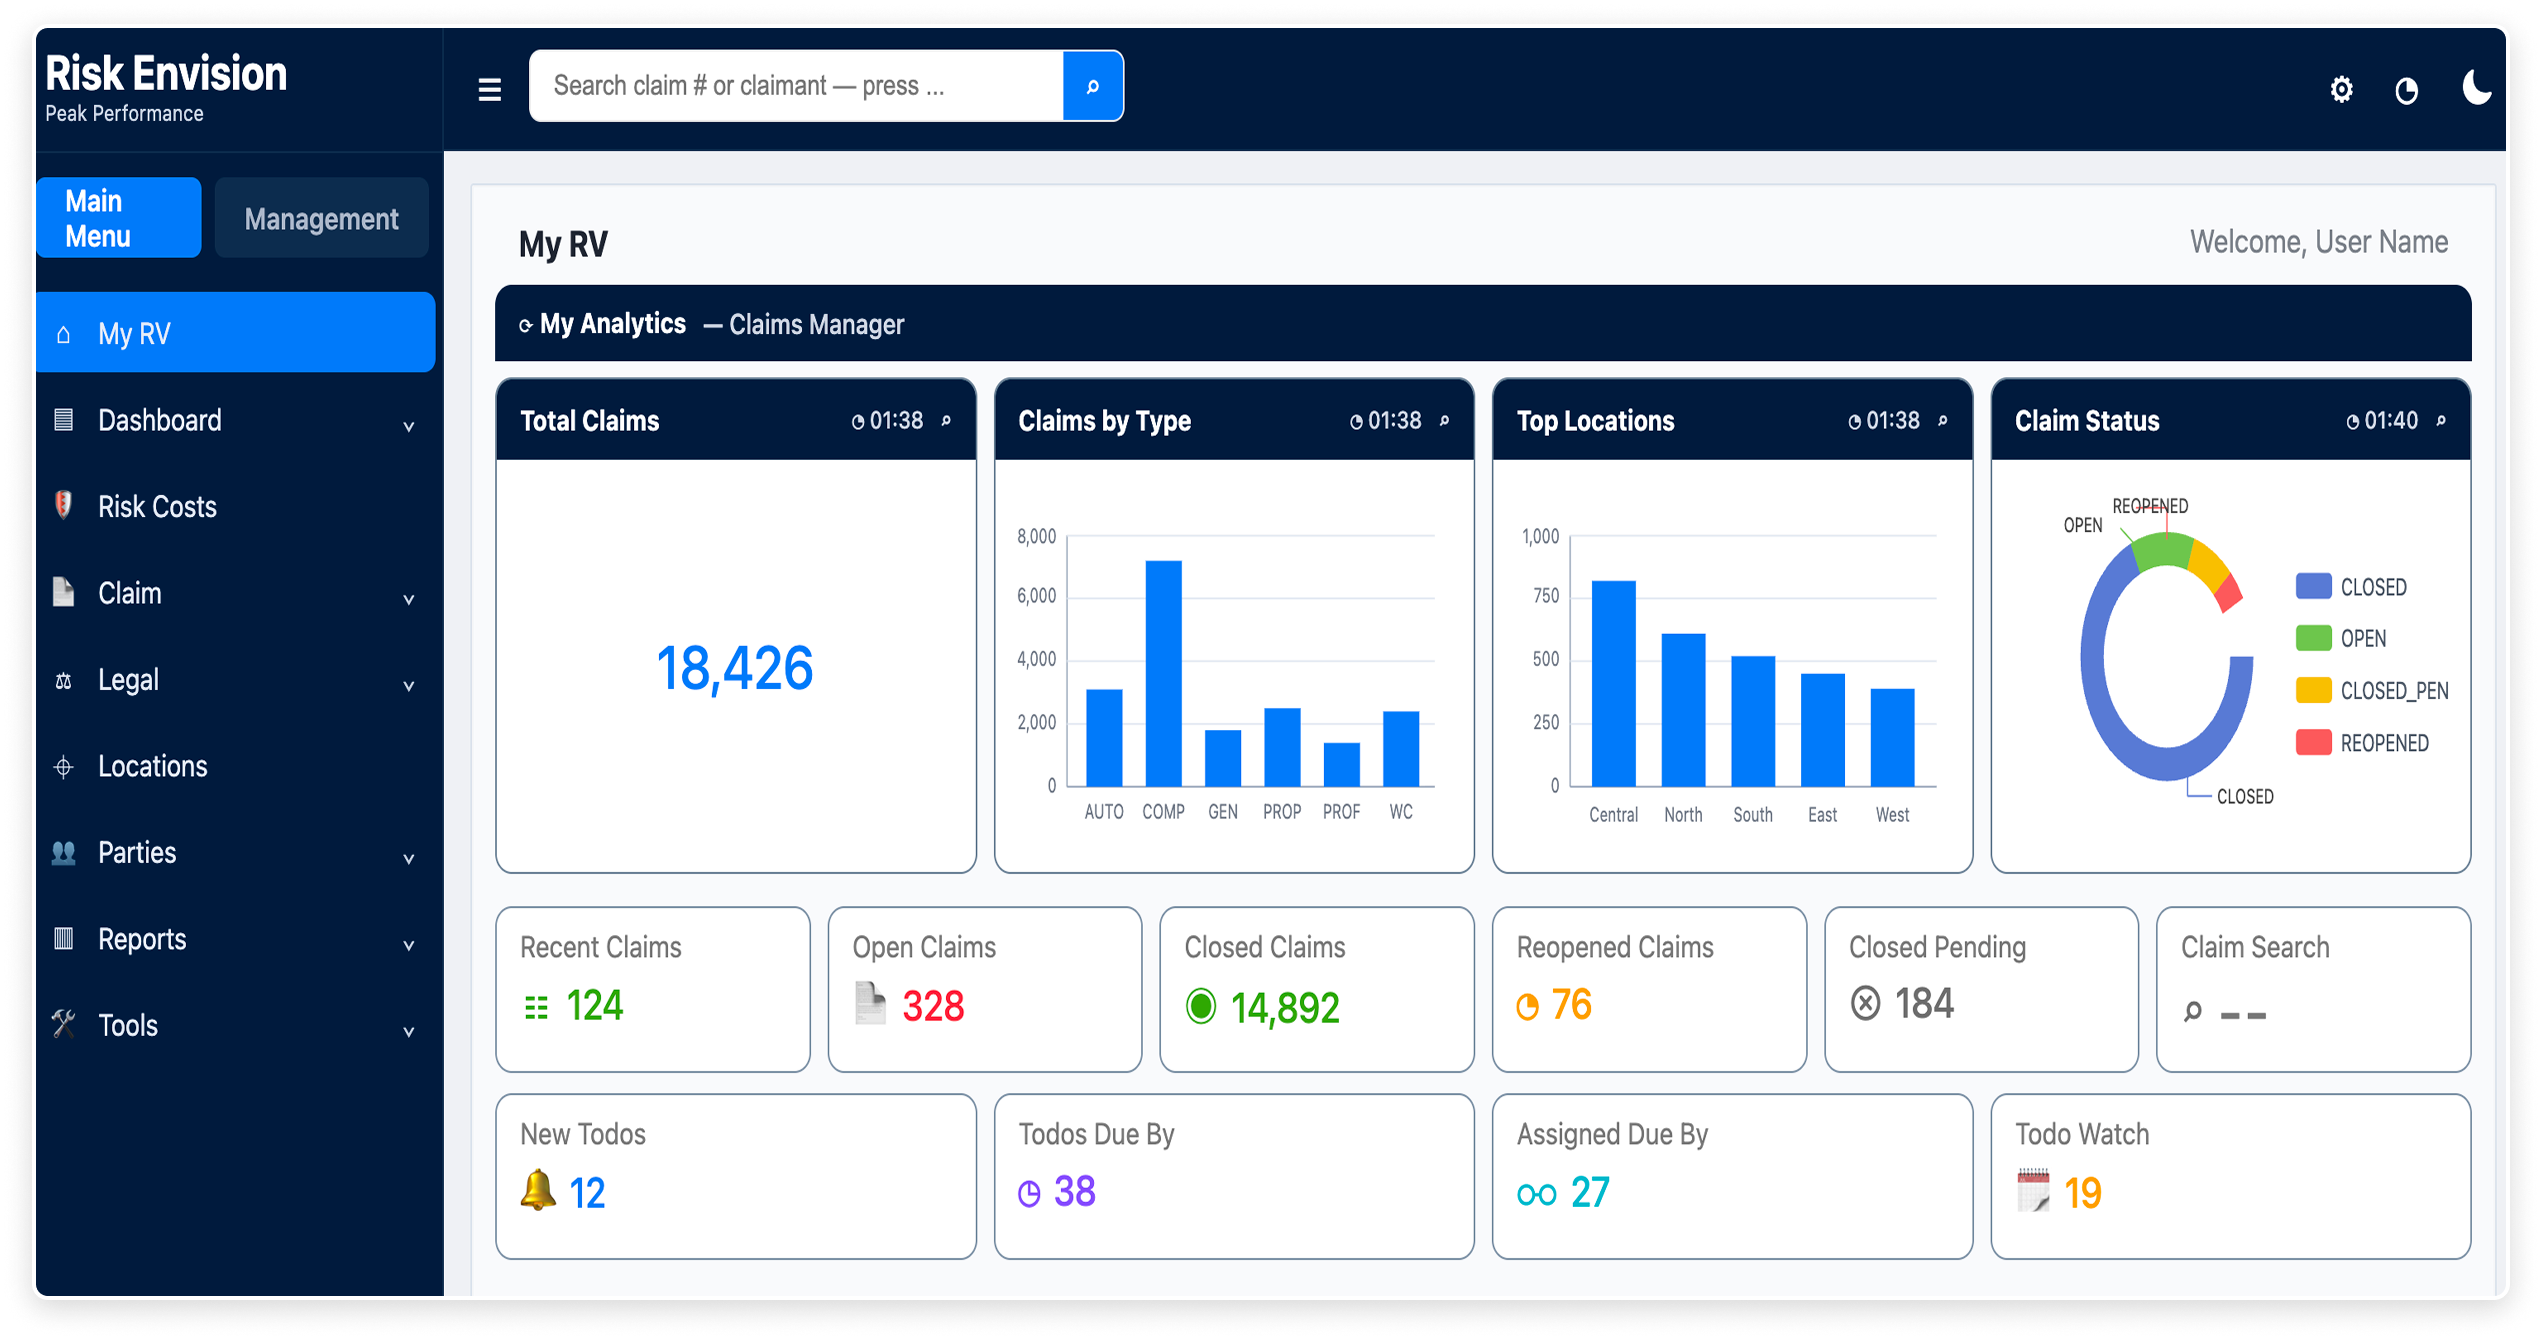
Task: Expand the Legal menu chevron
Action: (408, 684)
